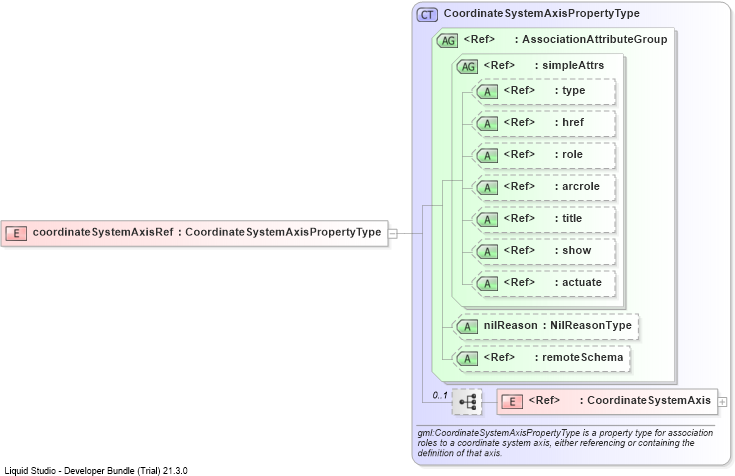Screen dimensions: 735x476
Task: Select the role attribute reference
Action: (x=543, y=154)
